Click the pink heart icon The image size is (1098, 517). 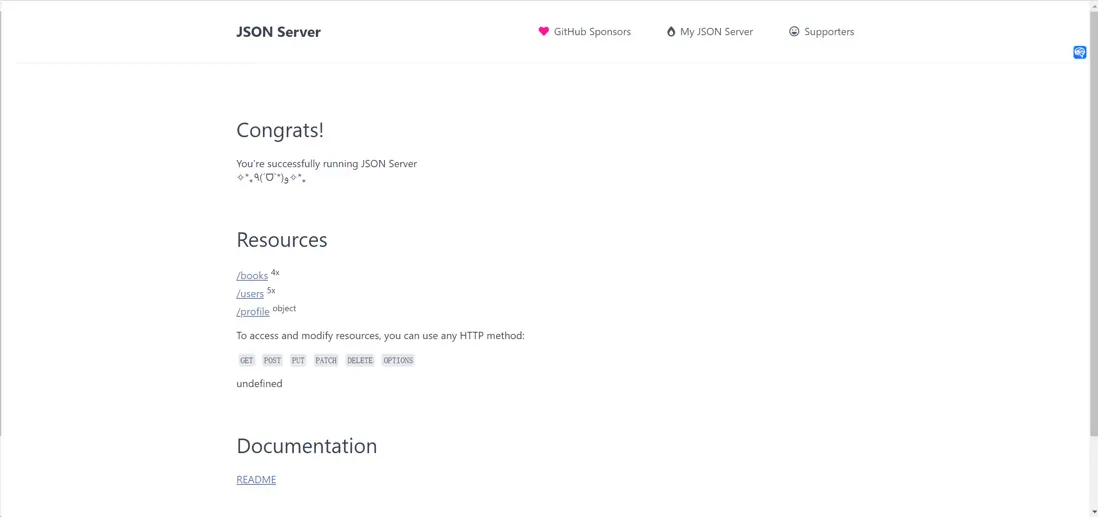(x=544, y=31)
